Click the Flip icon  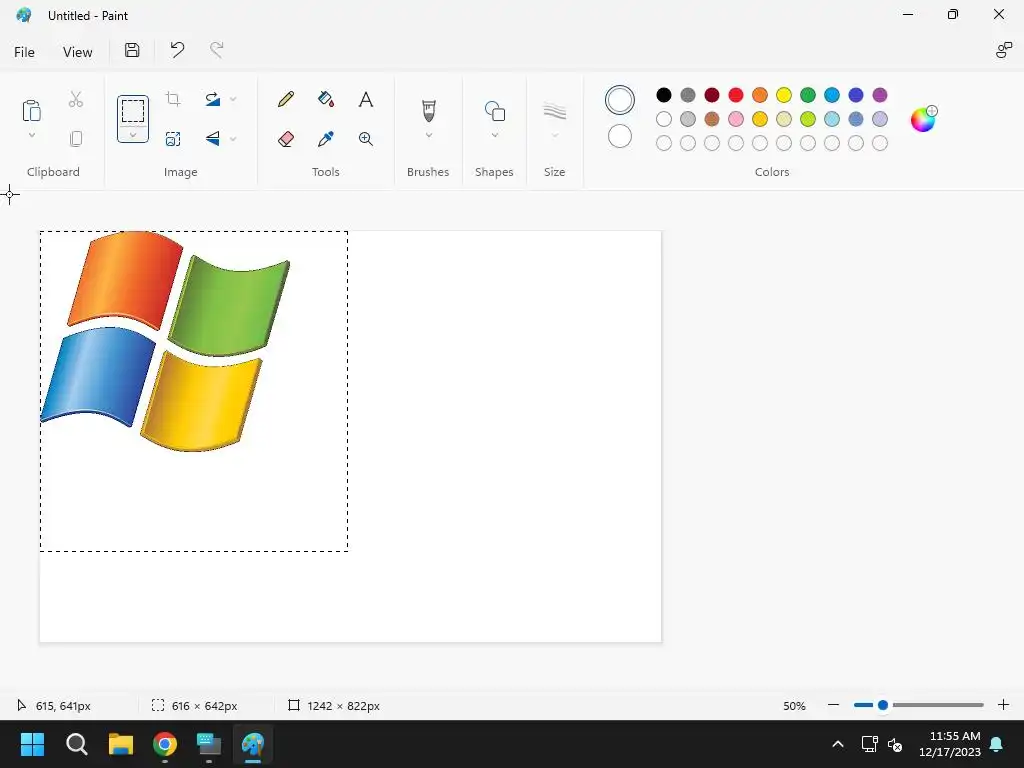213,138
